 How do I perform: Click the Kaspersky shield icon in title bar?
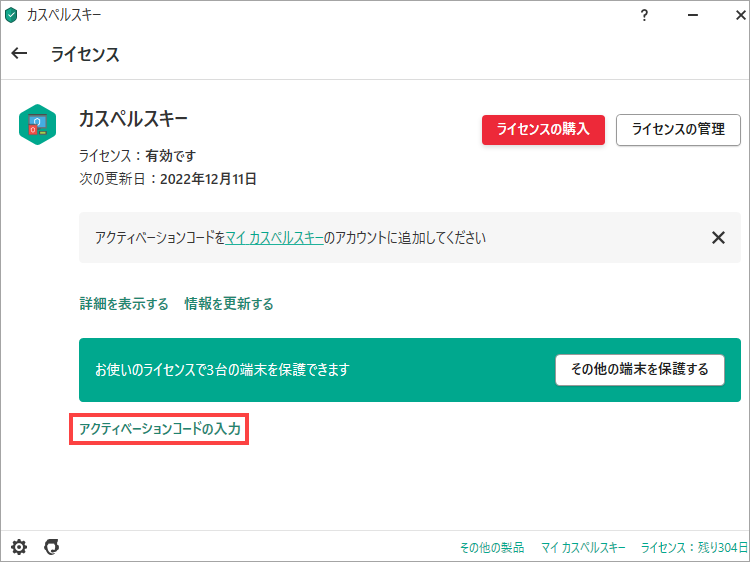tap(11, 15)
